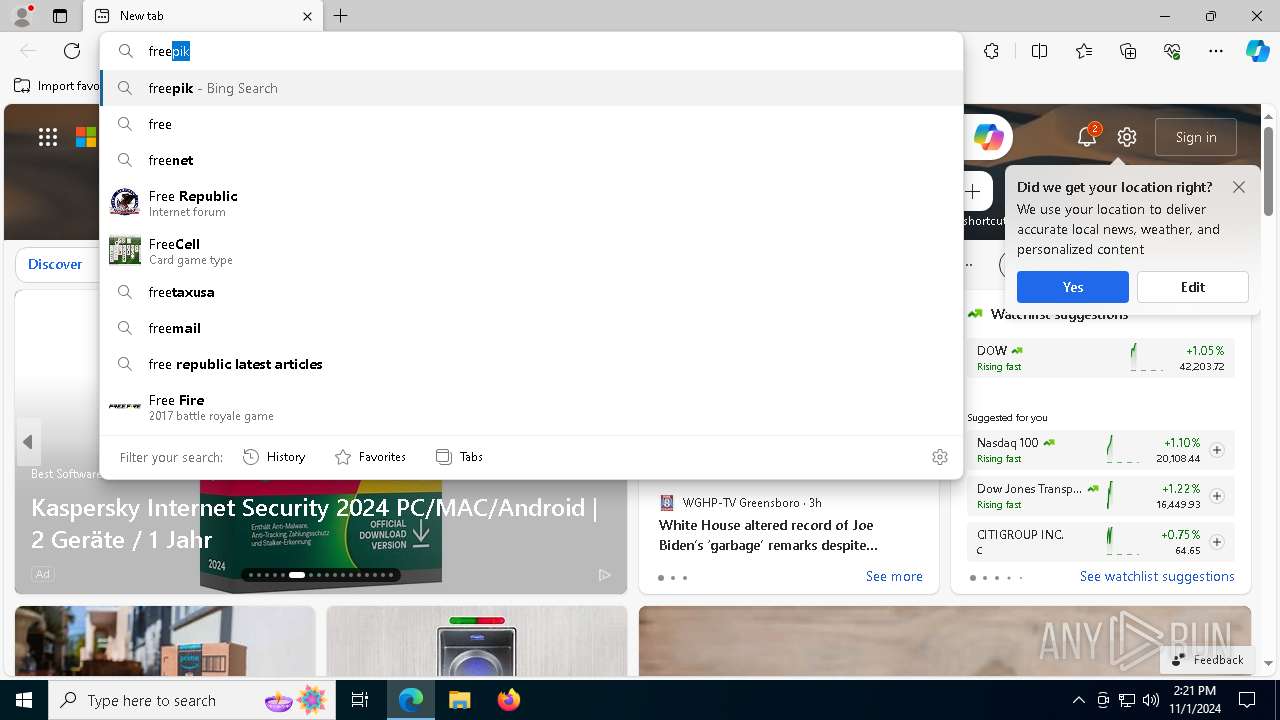Open Settings and more ellipsis menu

coord(1216,51)
